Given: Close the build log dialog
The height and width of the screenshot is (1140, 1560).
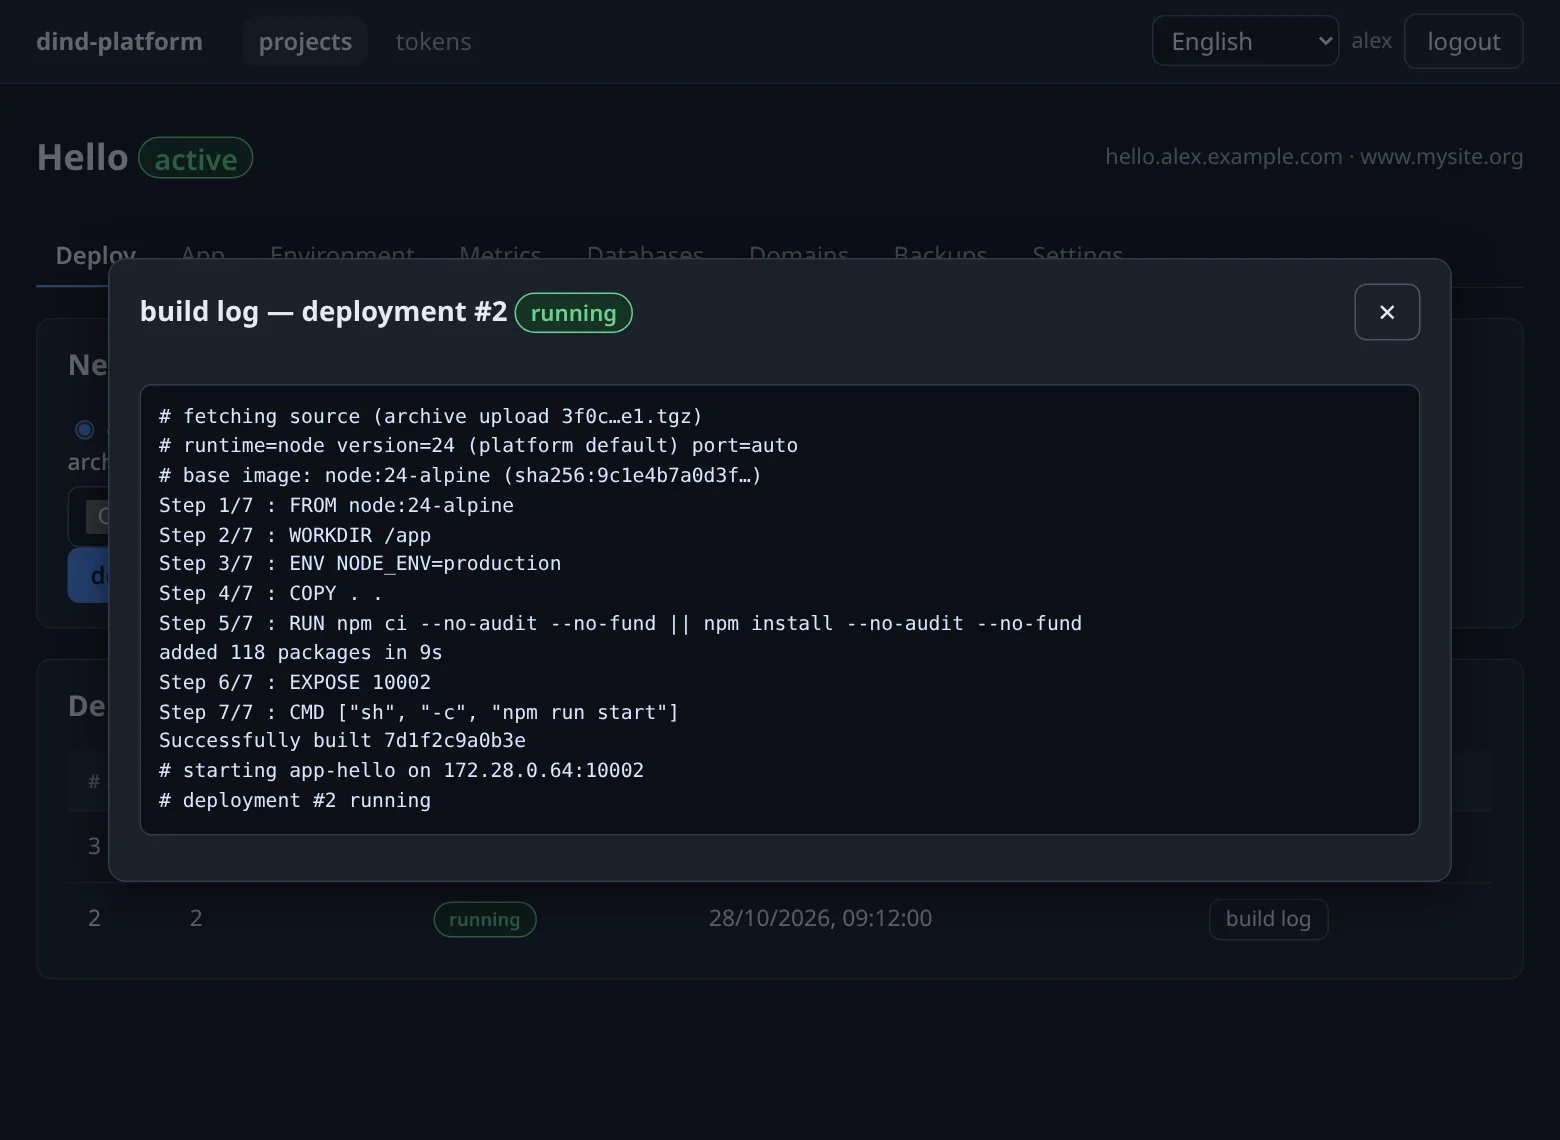Looking at the screenshot, I should click(1387, 312).
